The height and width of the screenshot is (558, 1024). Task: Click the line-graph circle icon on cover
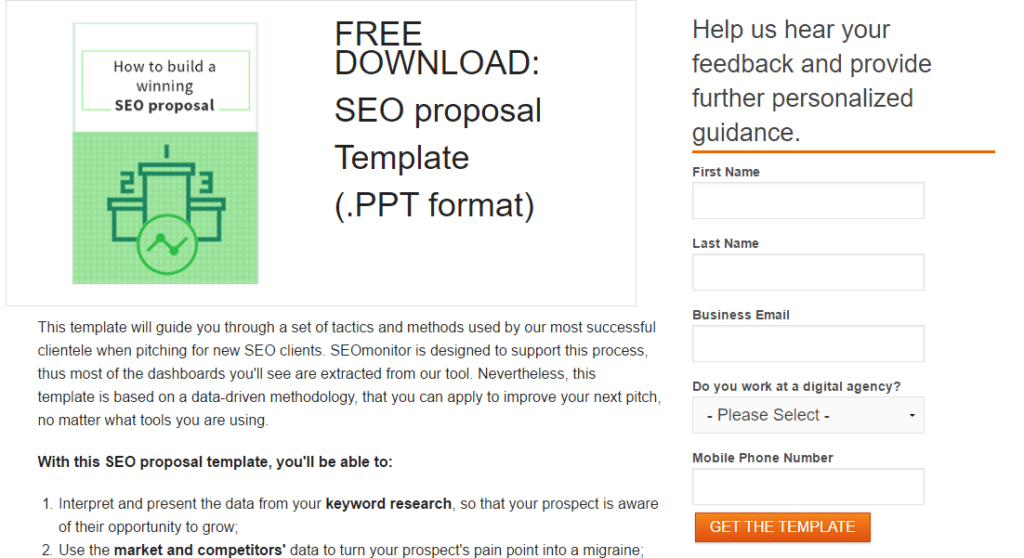(x=167, y=244)
